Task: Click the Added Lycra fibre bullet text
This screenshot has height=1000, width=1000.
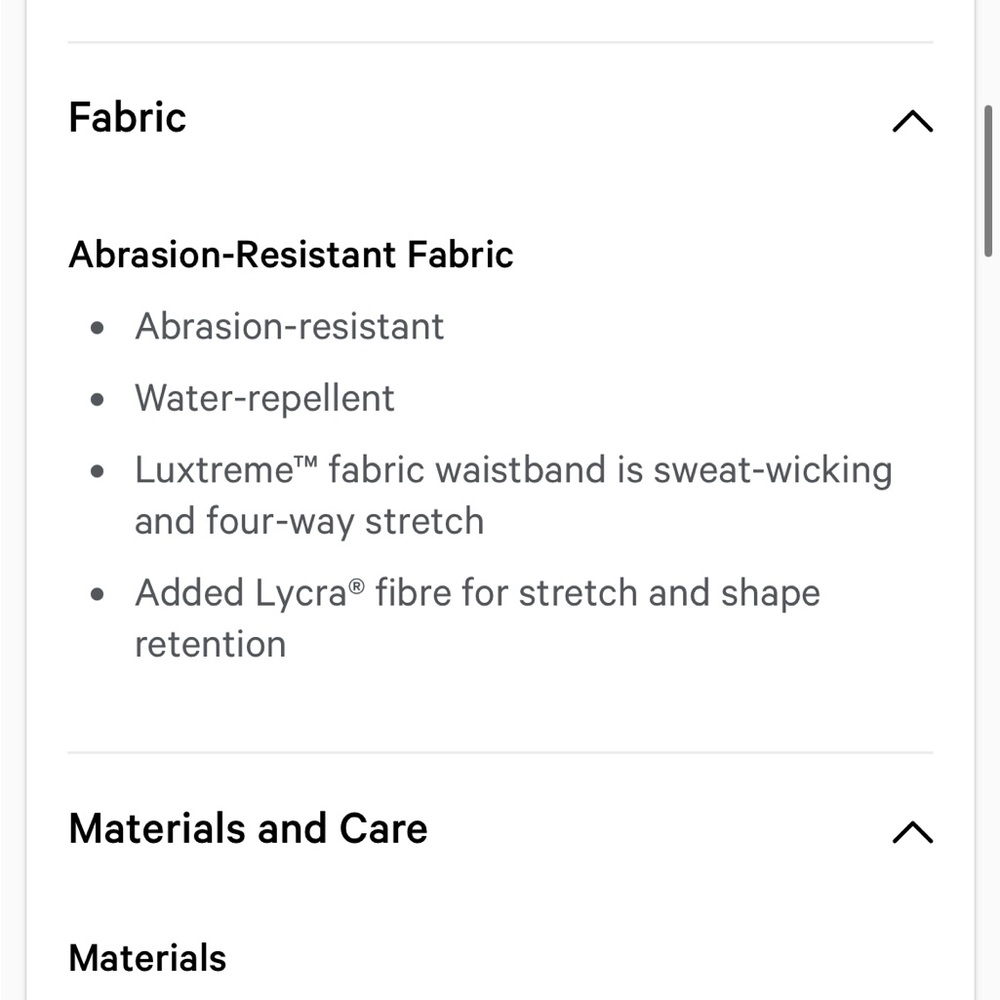Action: click(x=477, y=618)
